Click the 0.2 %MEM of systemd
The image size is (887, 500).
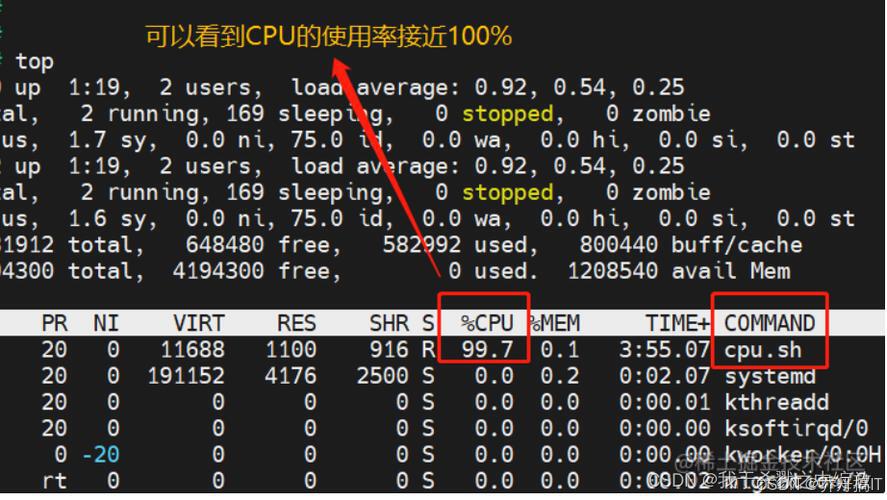coord(559,376)
